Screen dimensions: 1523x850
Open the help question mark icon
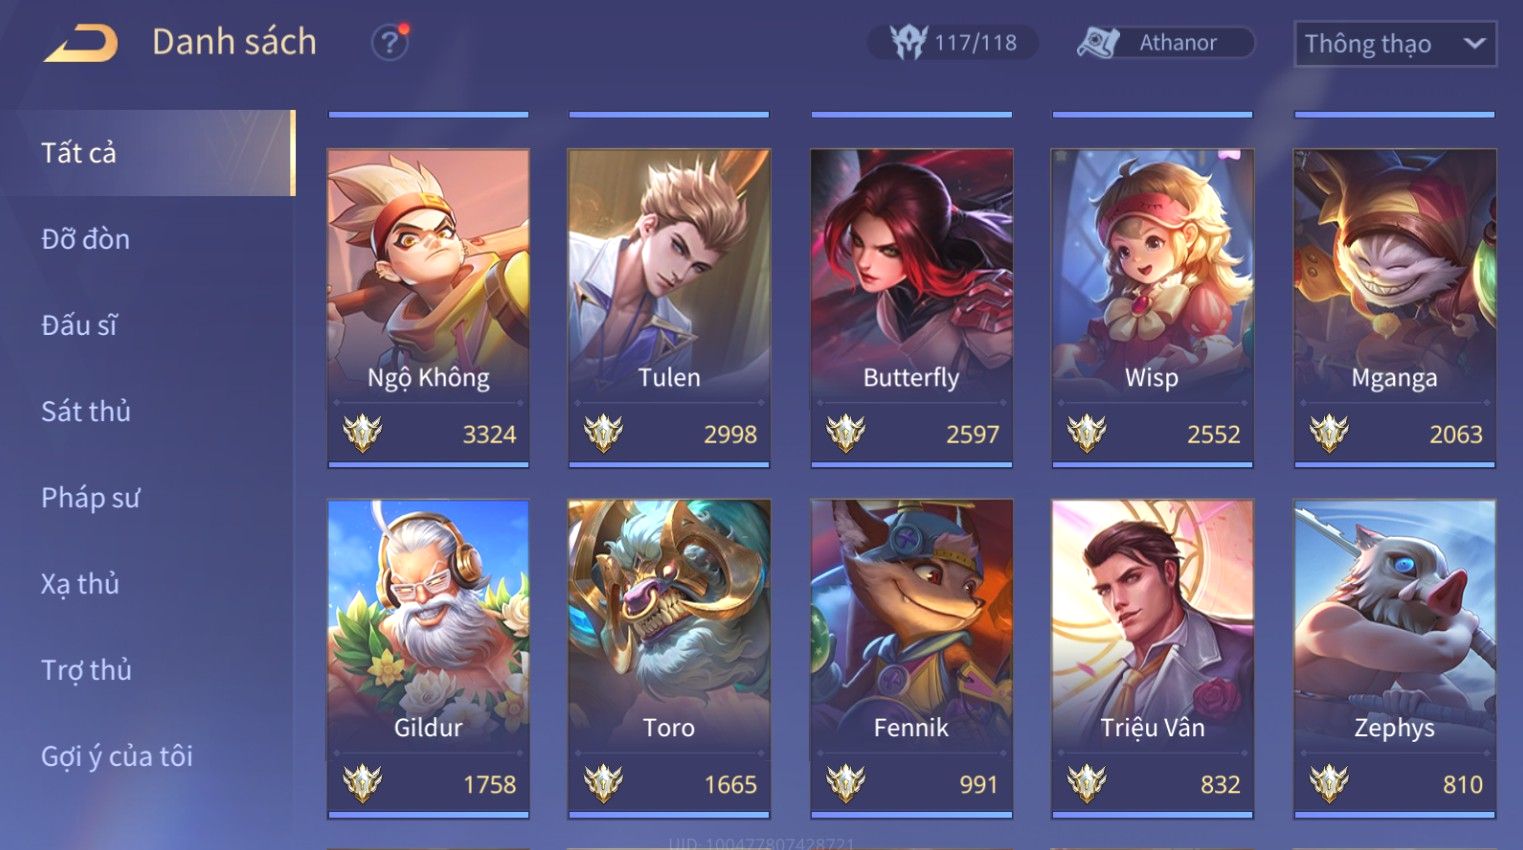389,42
